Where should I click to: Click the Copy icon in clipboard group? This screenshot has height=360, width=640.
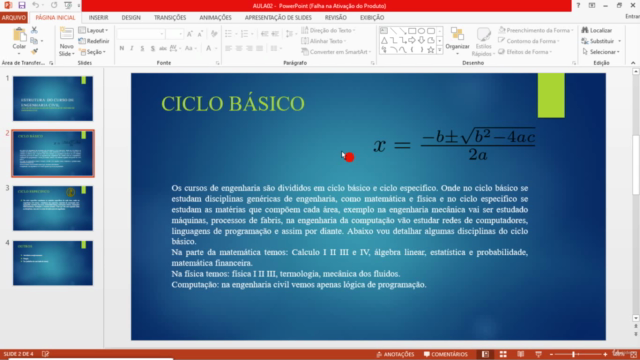tap(34, 41)
